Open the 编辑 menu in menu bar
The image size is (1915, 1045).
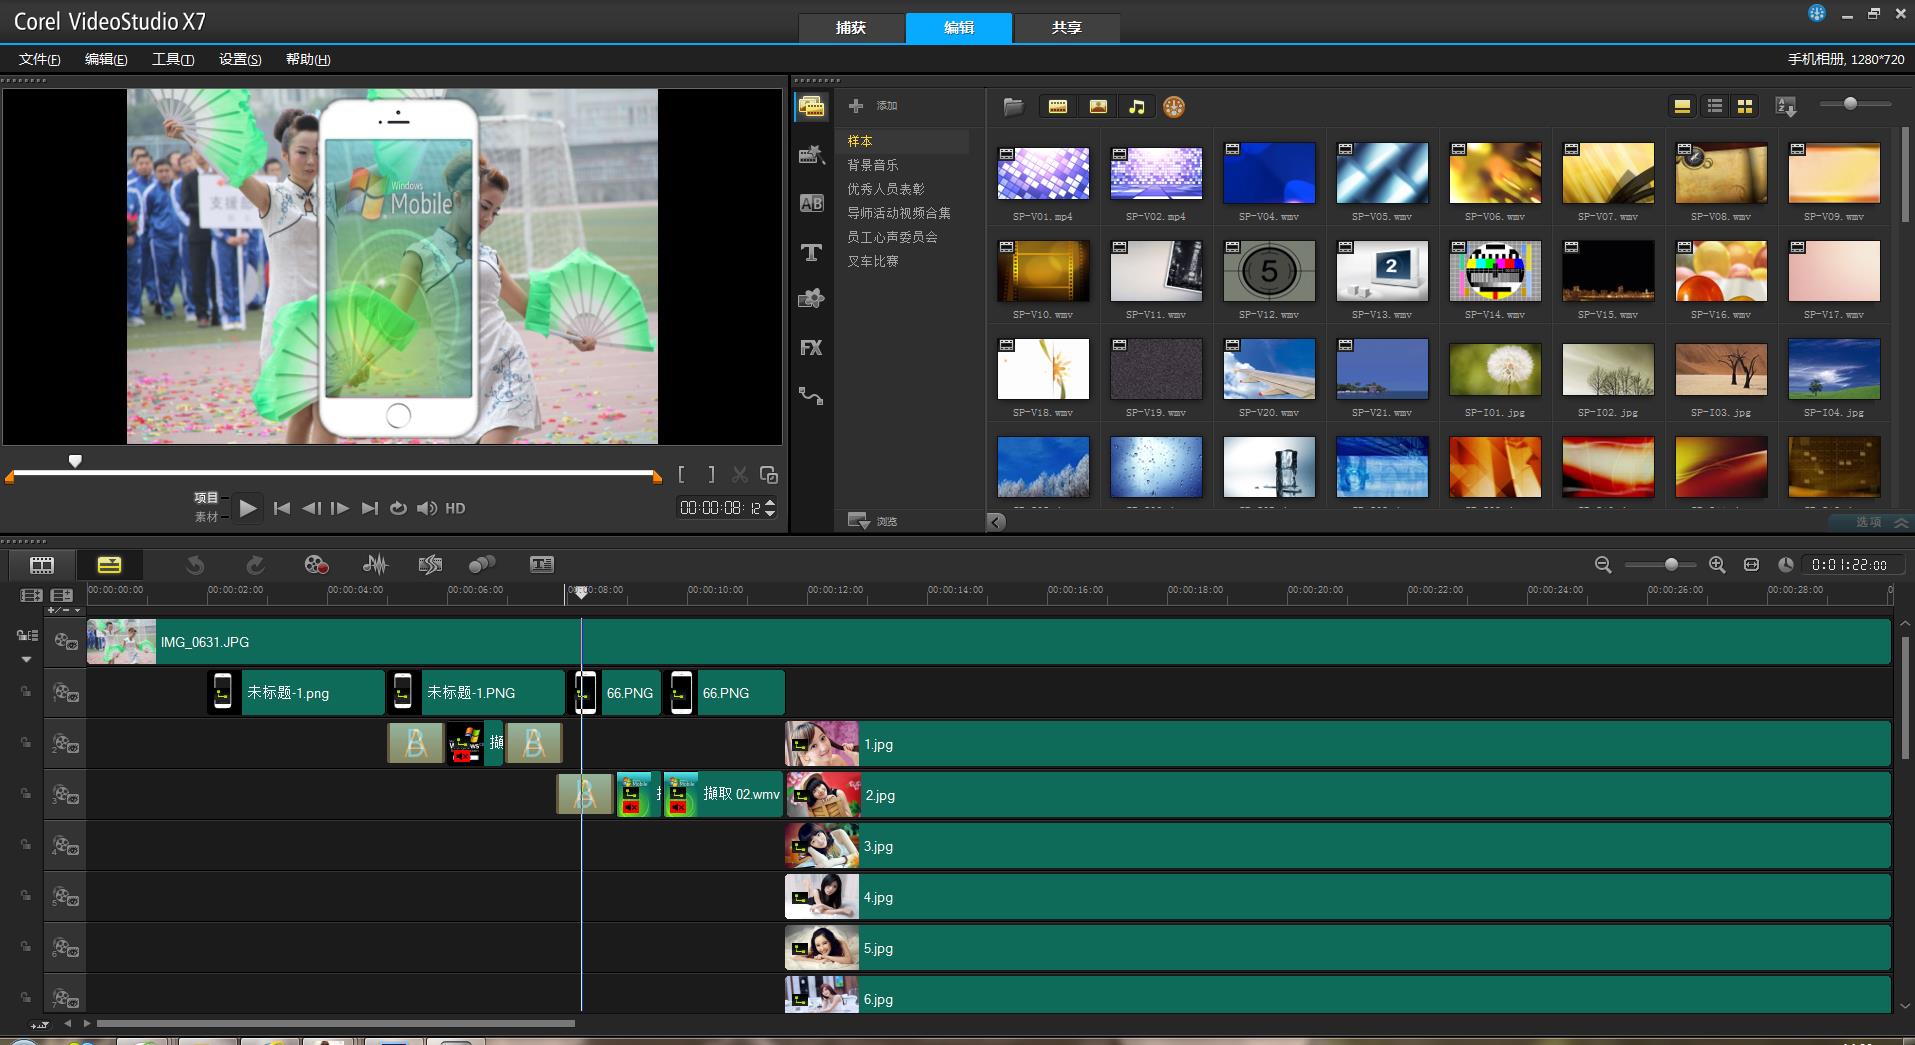coord(106,59)
